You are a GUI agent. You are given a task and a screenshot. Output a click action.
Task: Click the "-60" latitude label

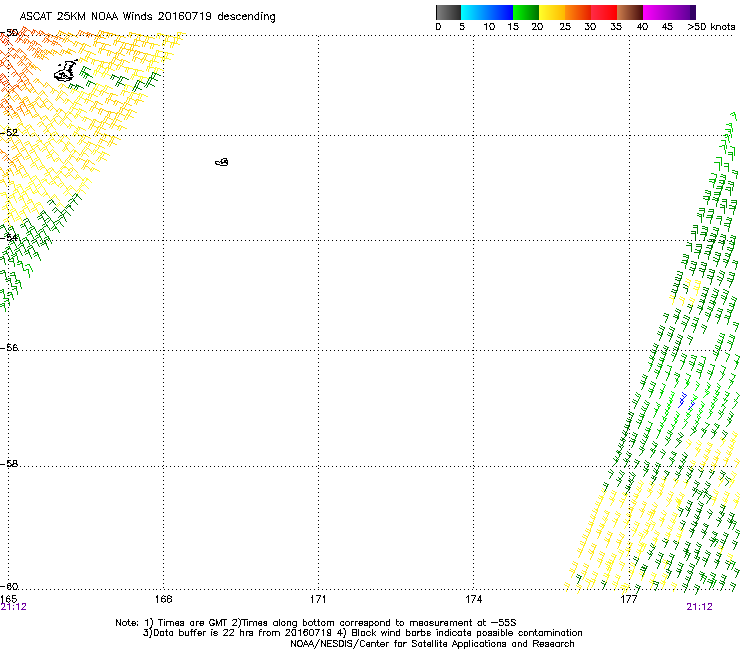click(9, 586)
